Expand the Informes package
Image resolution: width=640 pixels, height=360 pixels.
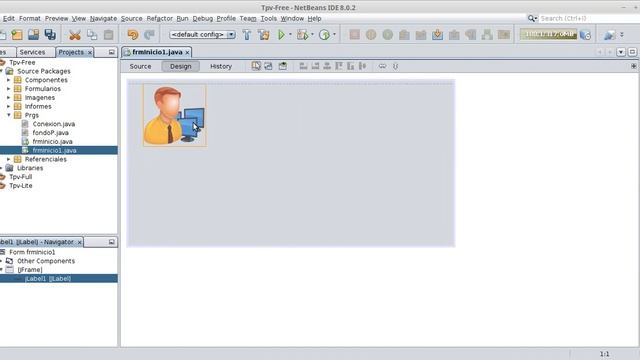(9, 107)
